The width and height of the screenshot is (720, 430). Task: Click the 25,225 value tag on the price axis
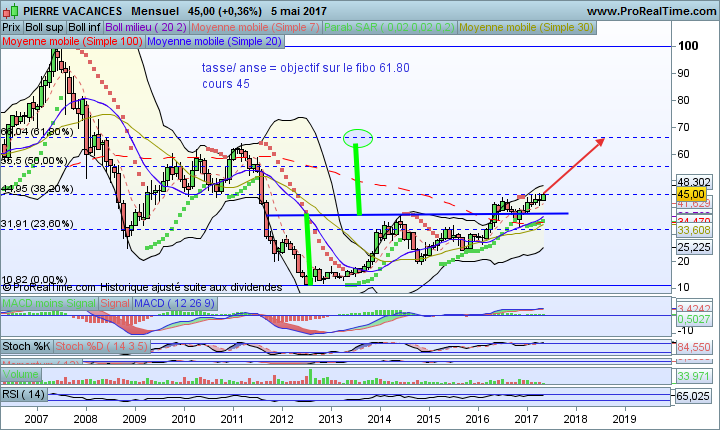coord(694,247)
